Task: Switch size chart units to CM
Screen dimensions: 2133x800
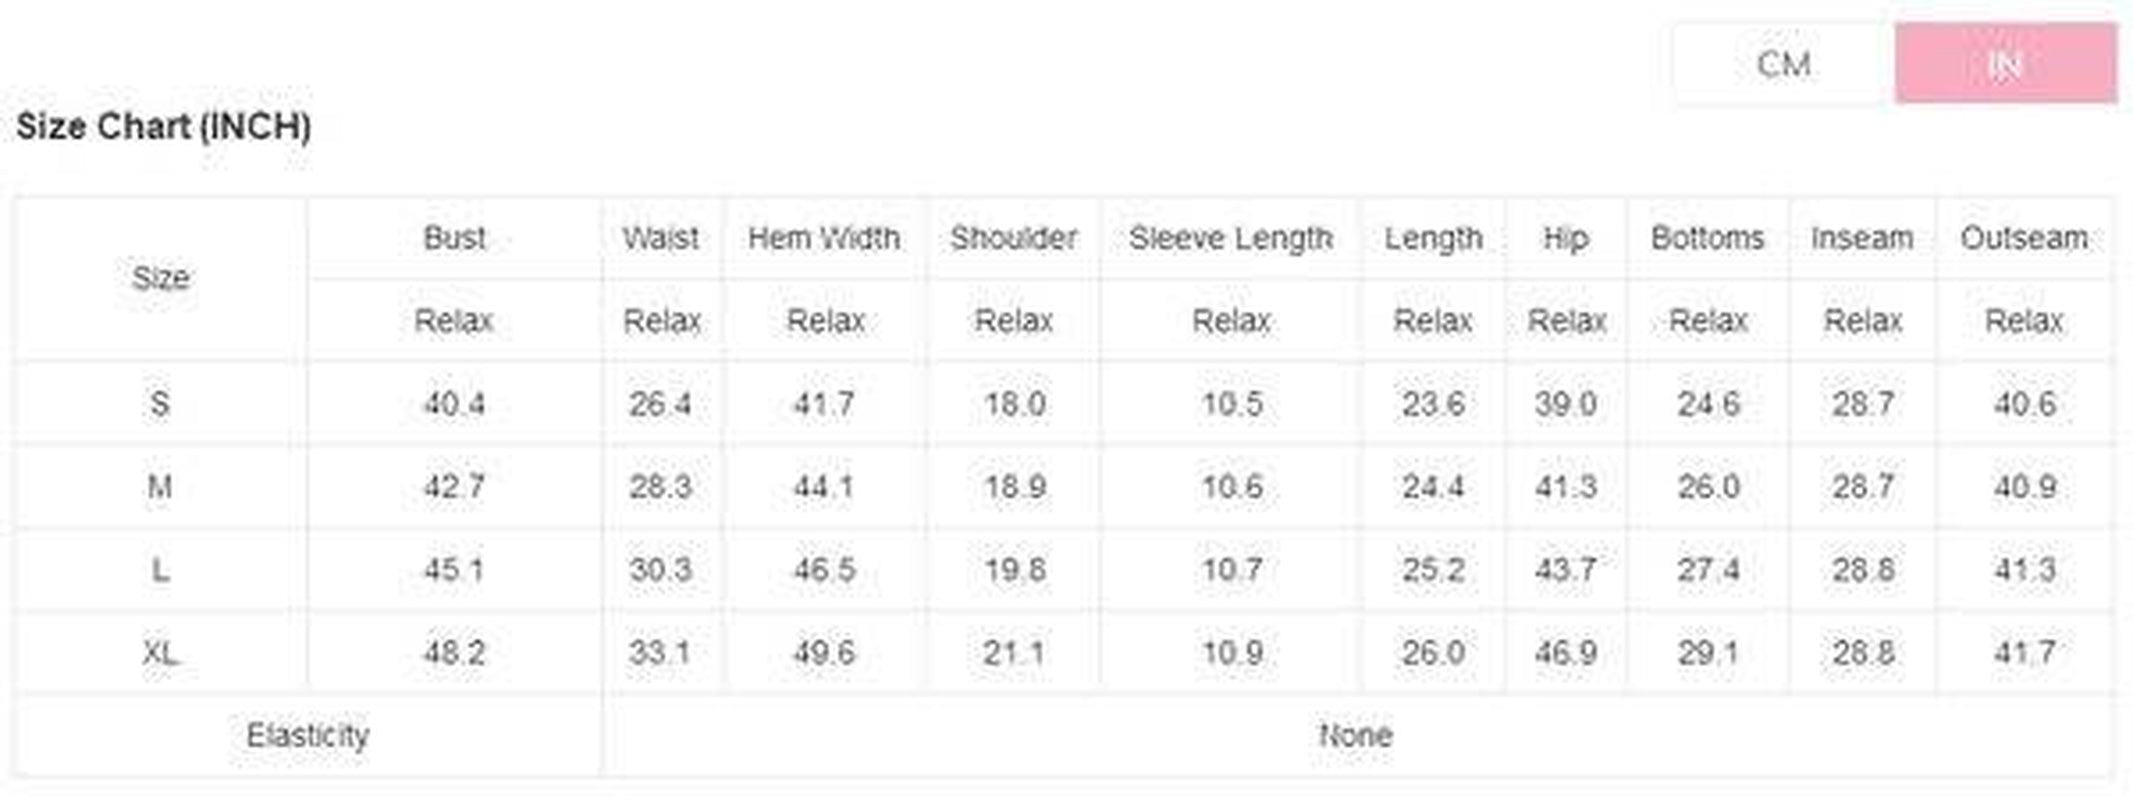Action: [1783, 64]
